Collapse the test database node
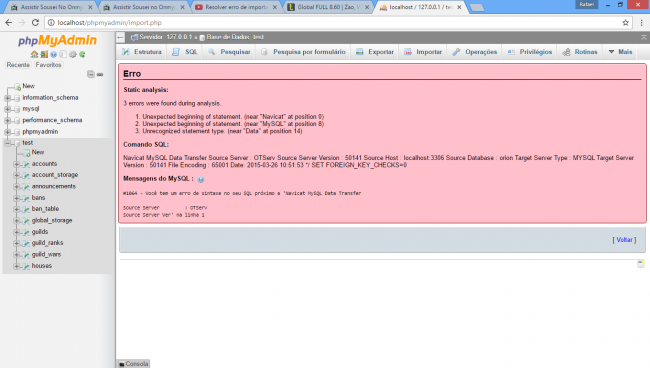The image size is (650, 368). coord(7,143)
